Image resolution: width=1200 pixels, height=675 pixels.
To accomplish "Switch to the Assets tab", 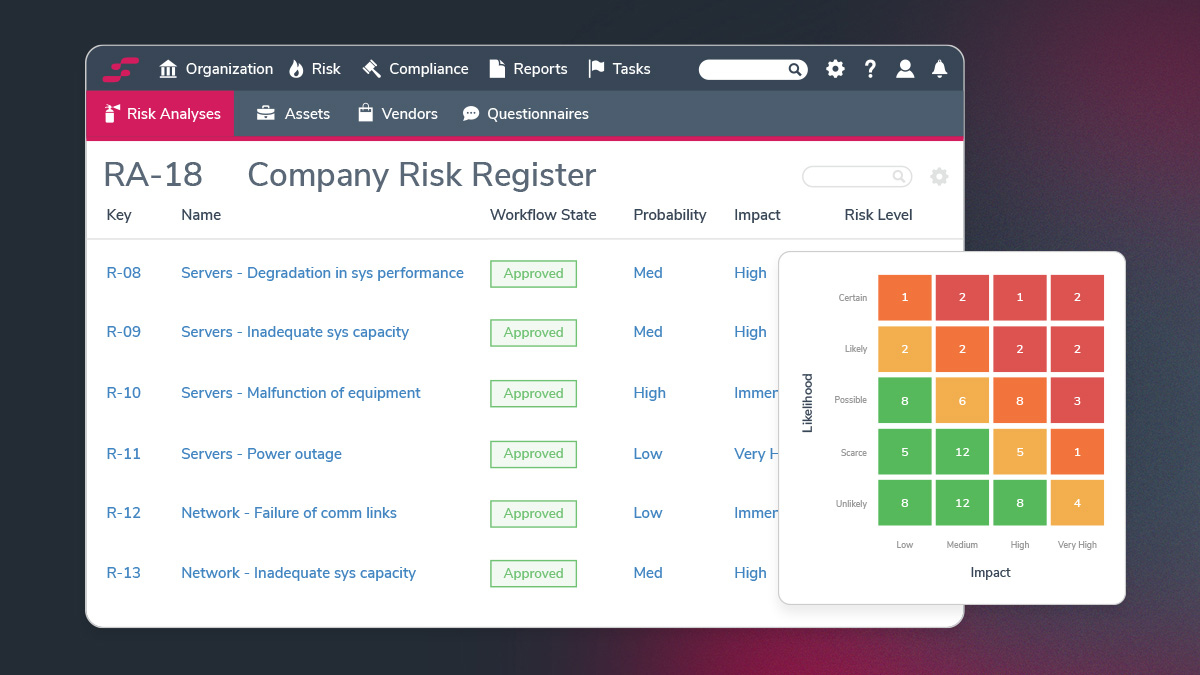I will tap(293, 113).
